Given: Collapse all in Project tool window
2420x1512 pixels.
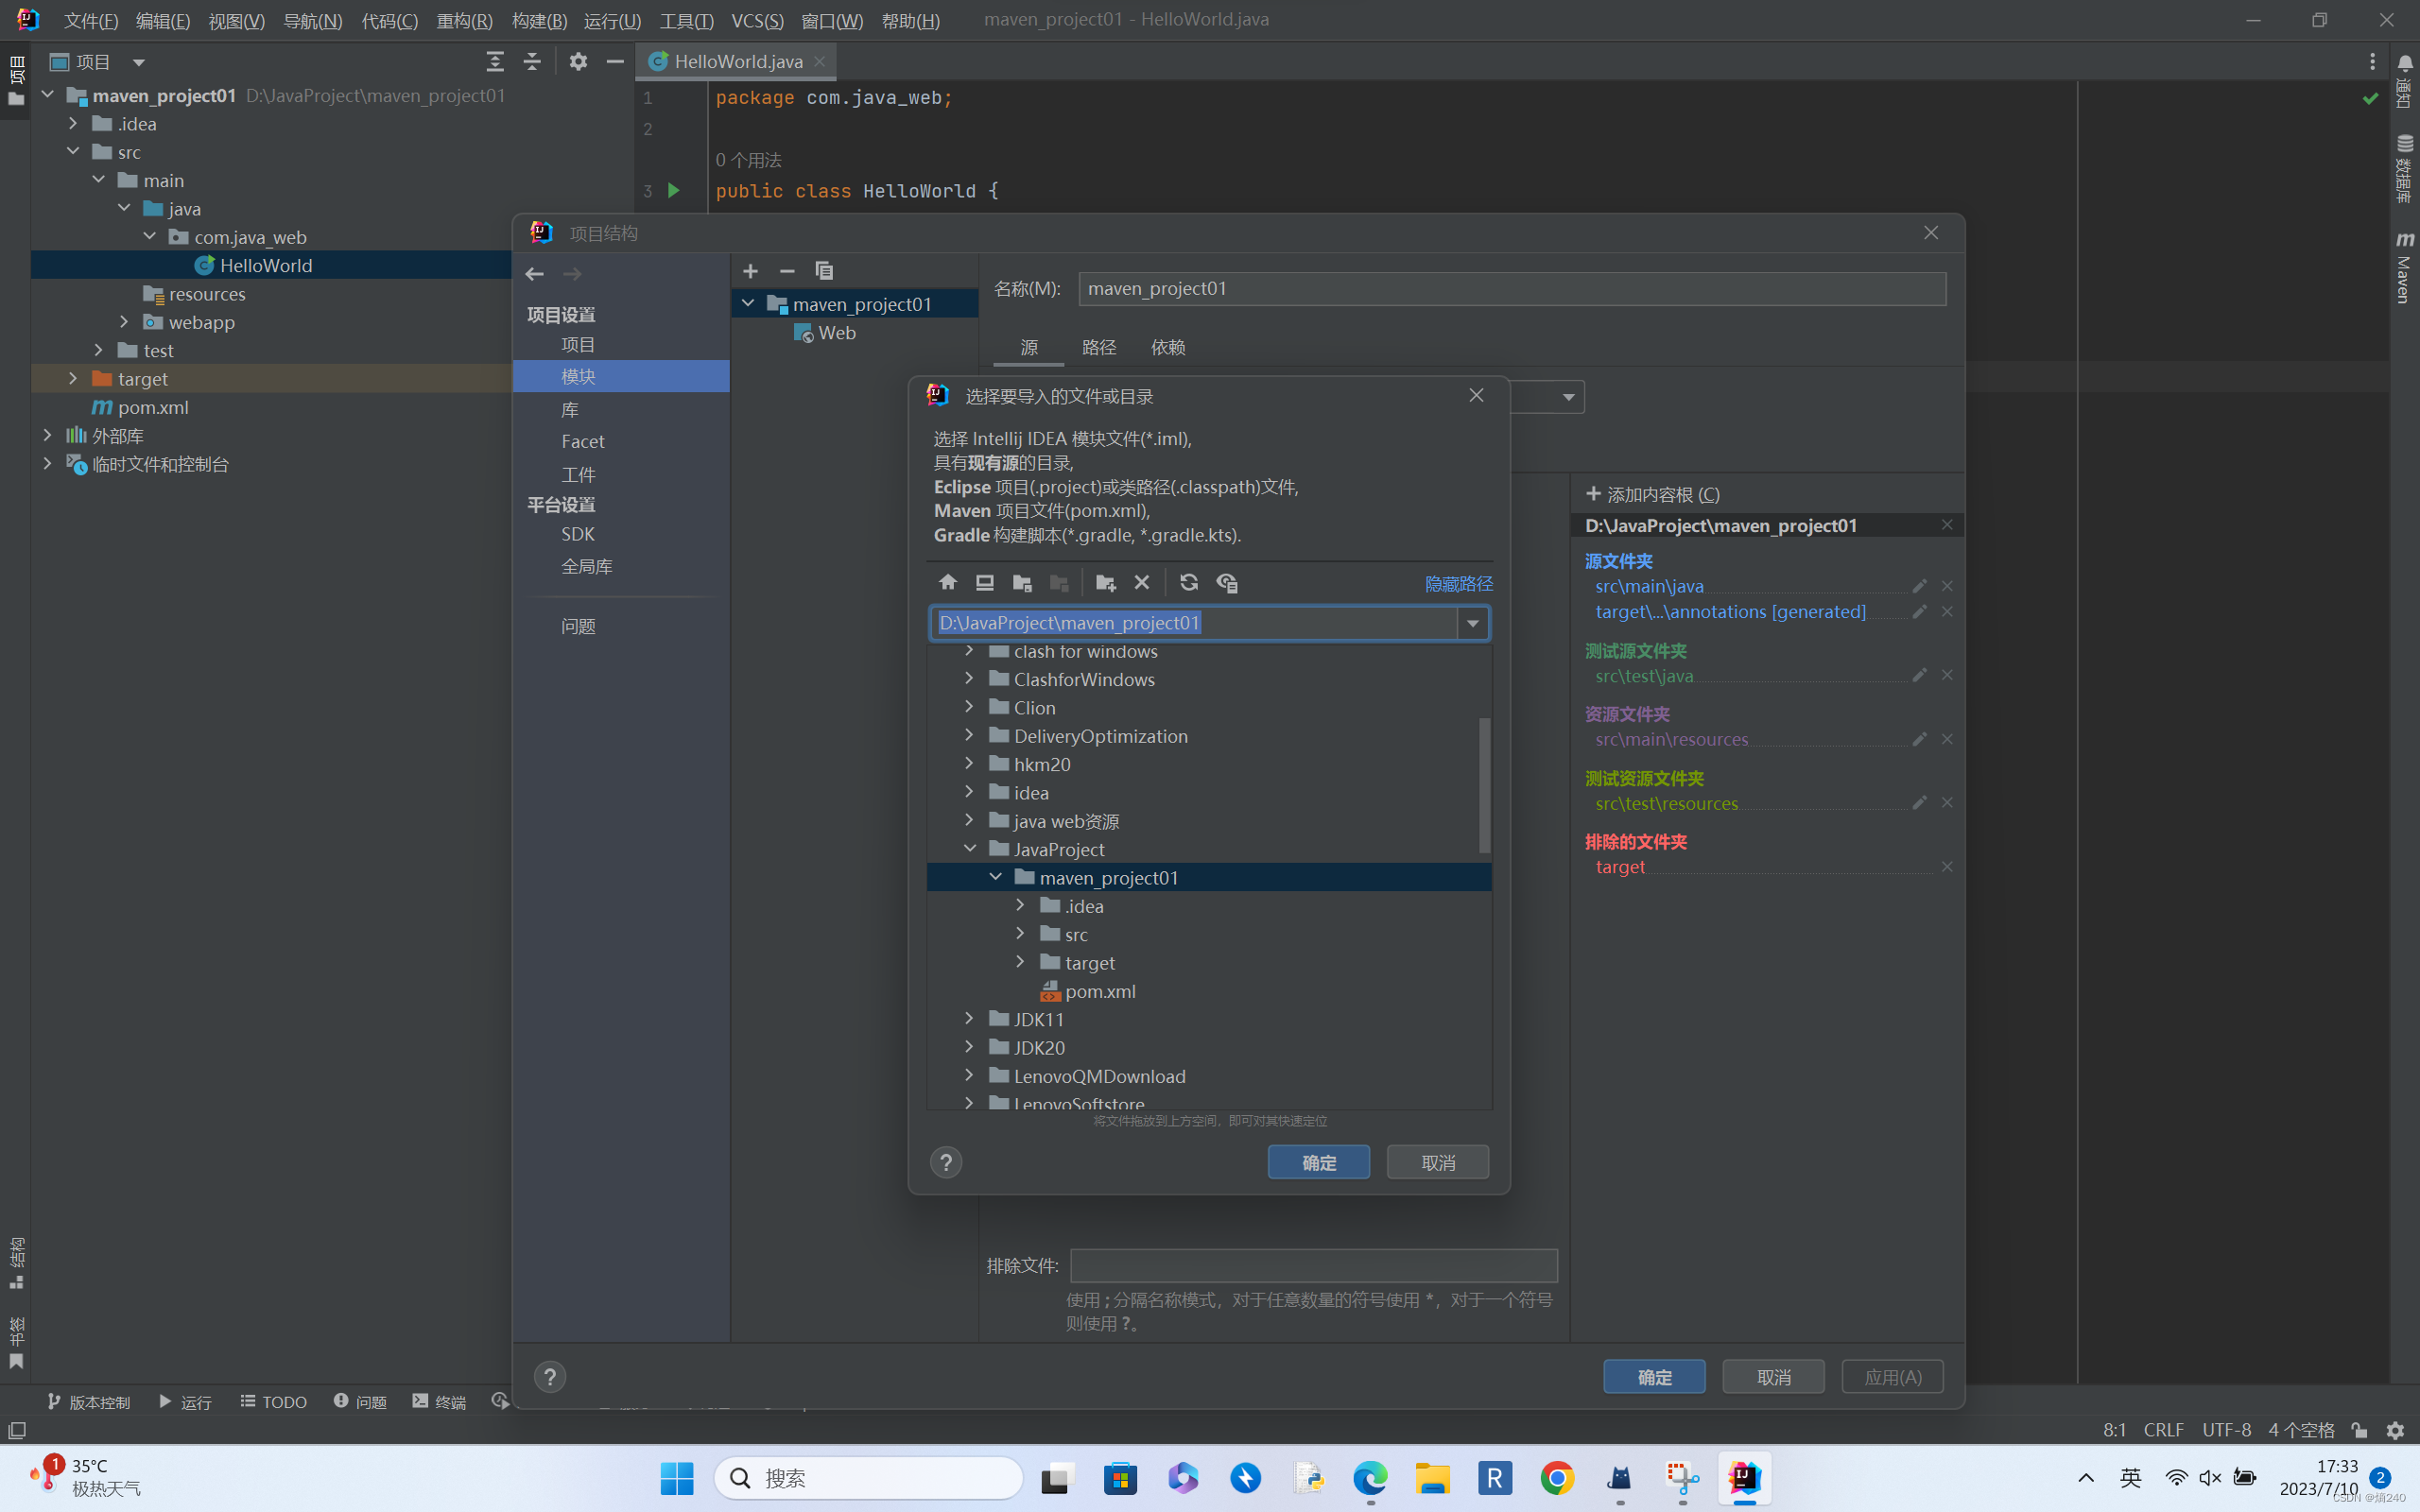Looking at the screenshot, I should pos(532,62).
